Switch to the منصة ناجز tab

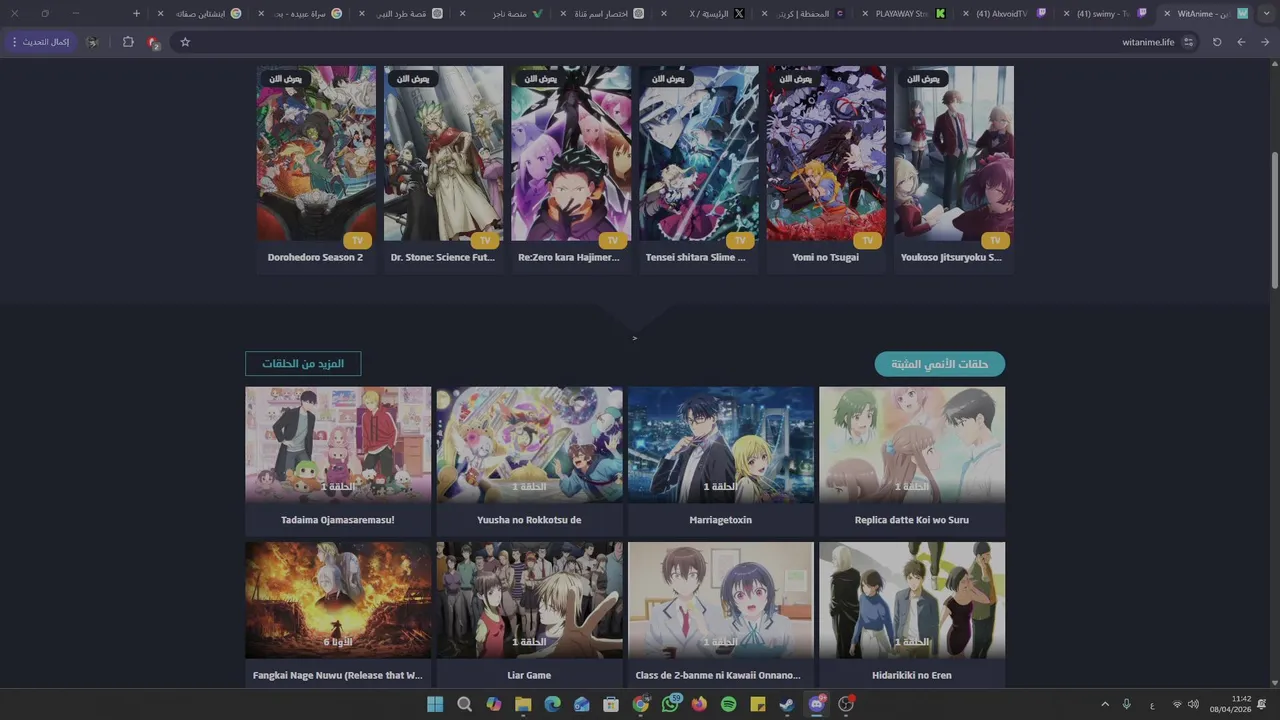[500, 13]
